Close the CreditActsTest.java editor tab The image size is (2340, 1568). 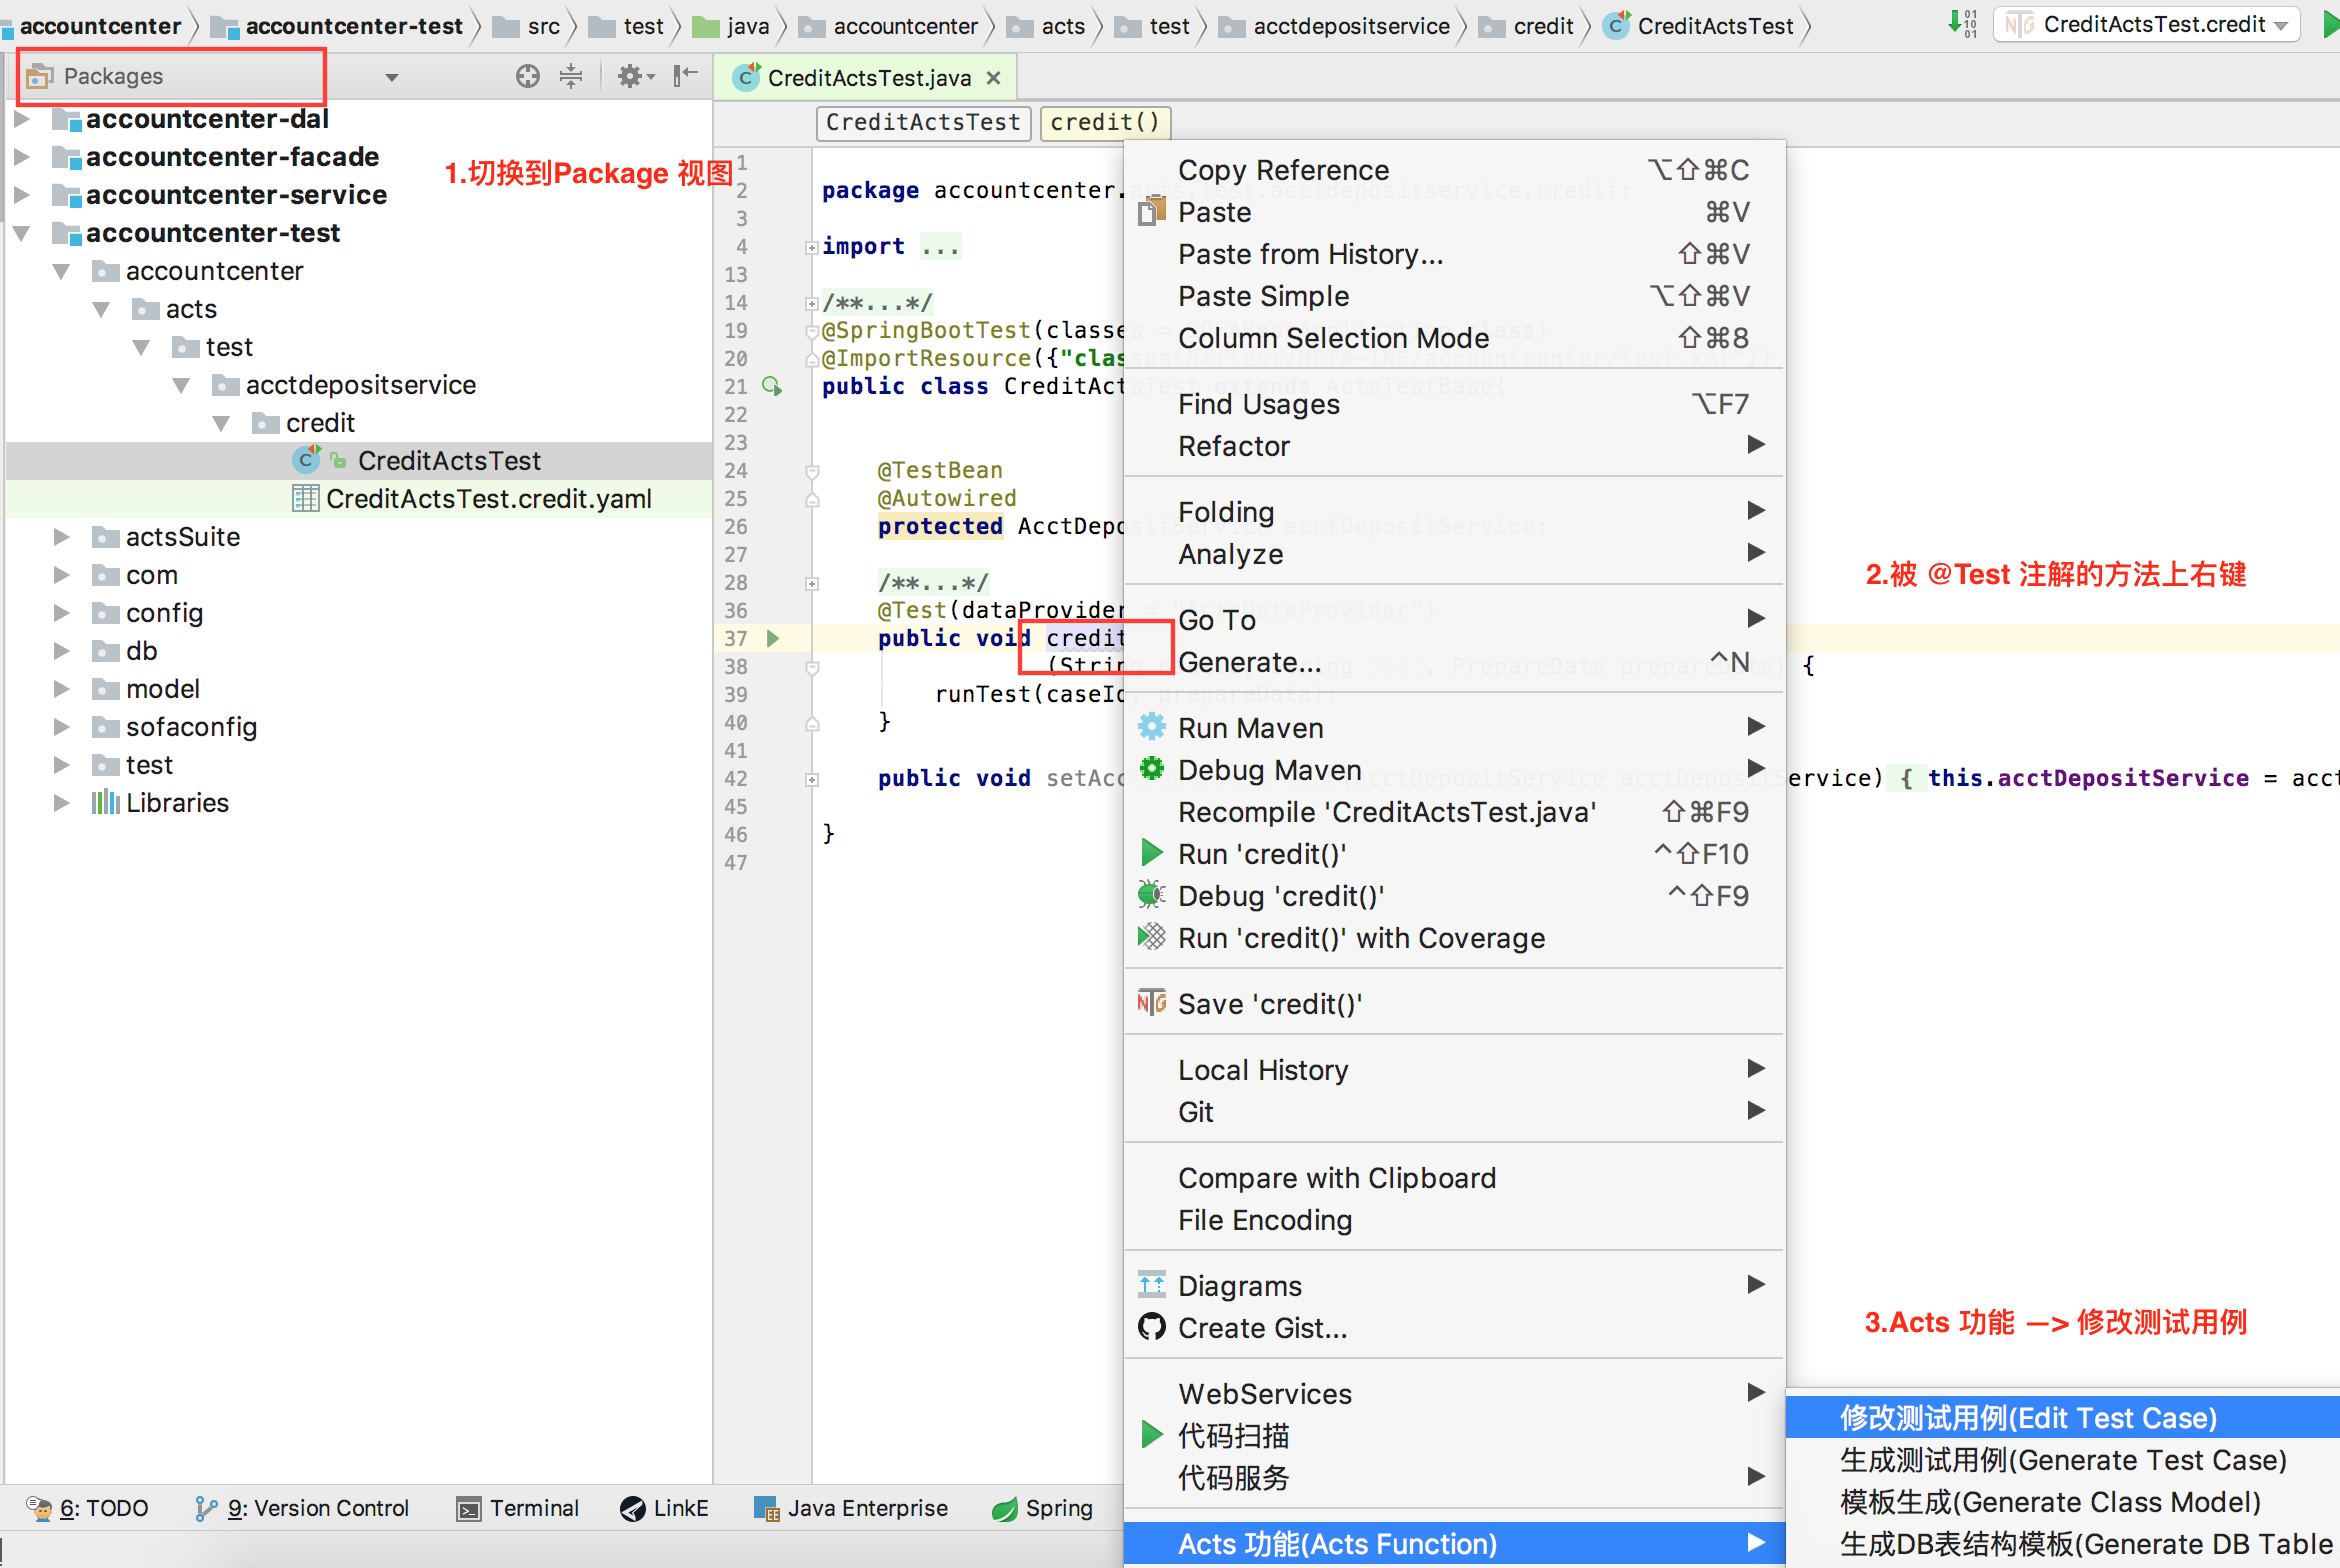pos(993,78)
